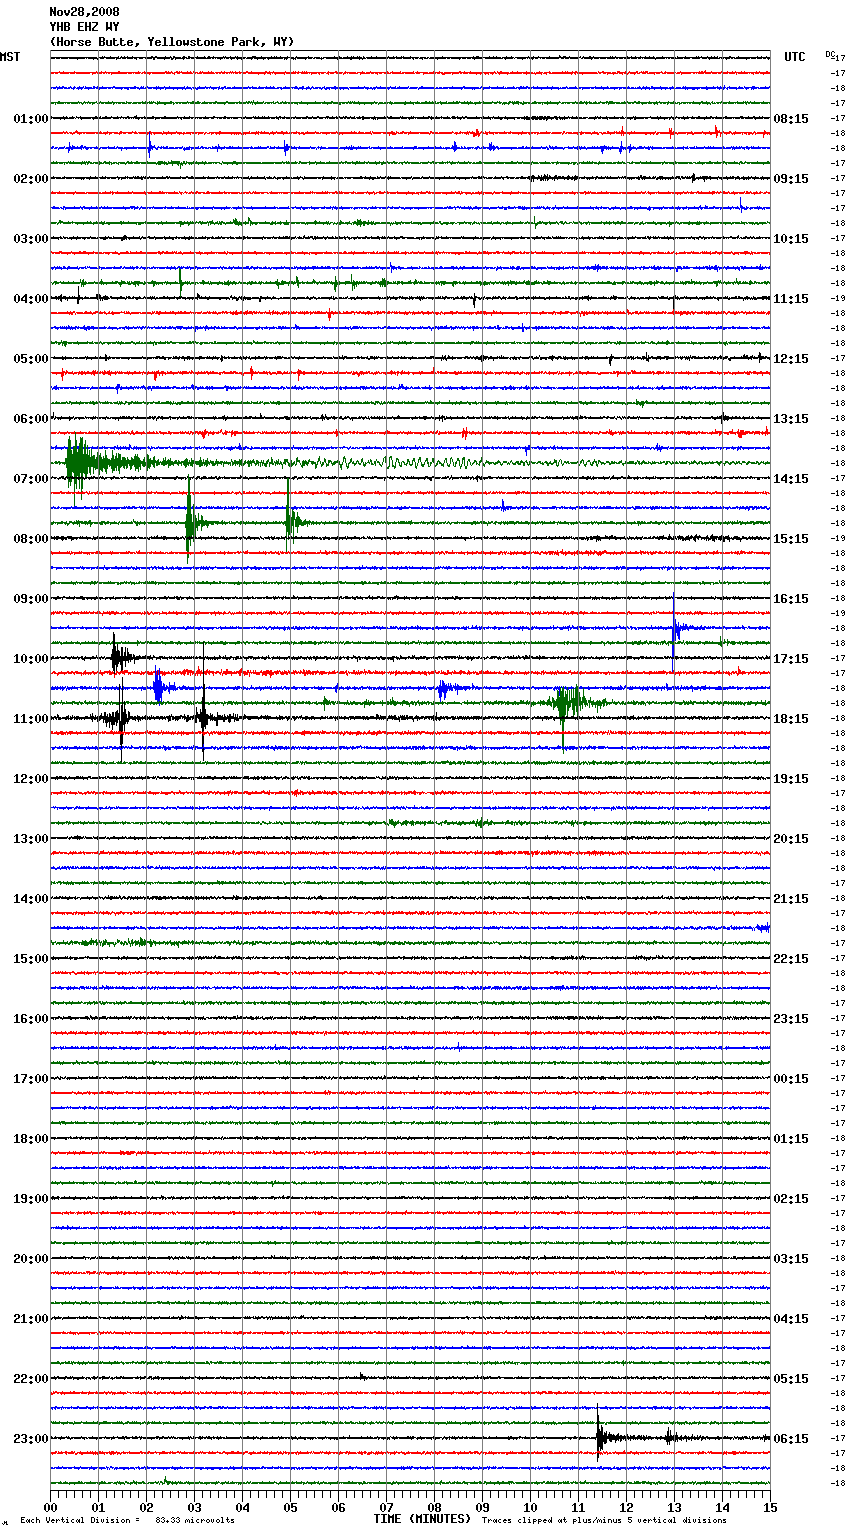Select the 07:00 MST time label
Viewport: 850px width, 1534px height.
click(x=31, y=479)
